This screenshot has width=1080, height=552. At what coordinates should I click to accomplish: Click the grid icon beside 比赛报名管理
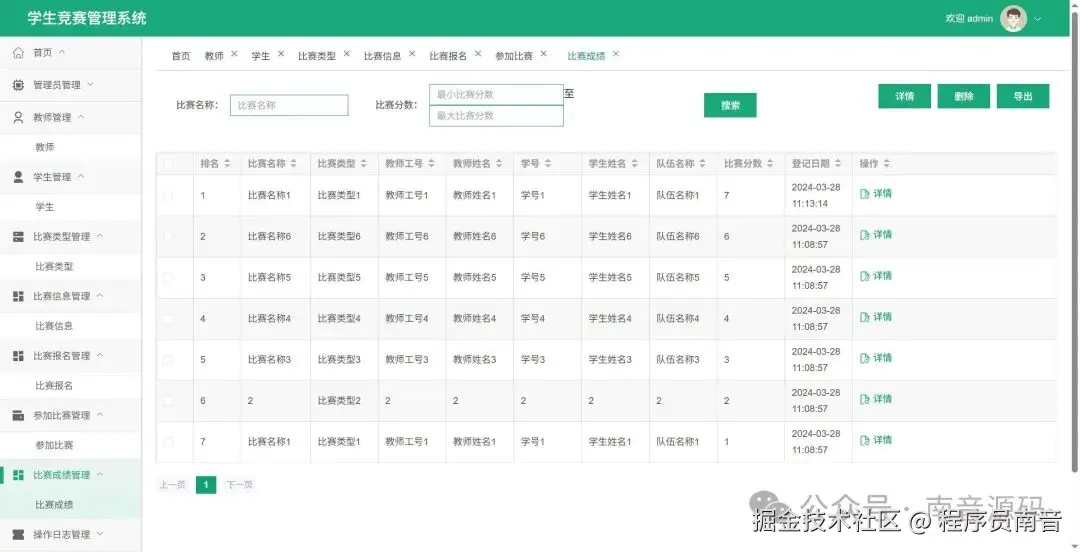(x=19, y=356)
